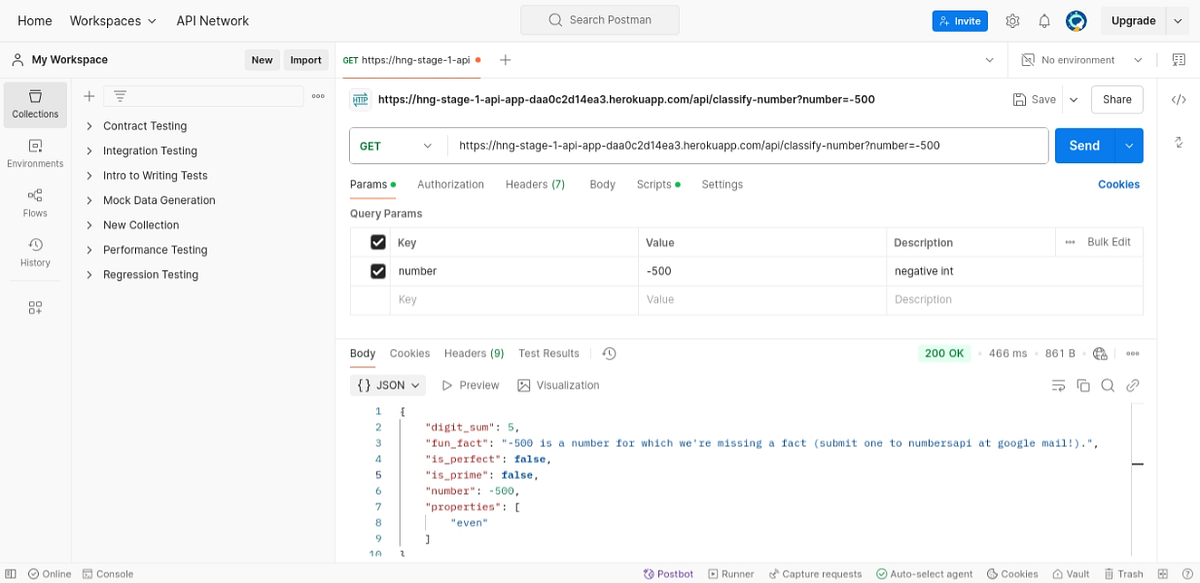The height and width of the screenshot is (583, 1200).
Task: Launch the Collection Runner
Action: point(731,573)
